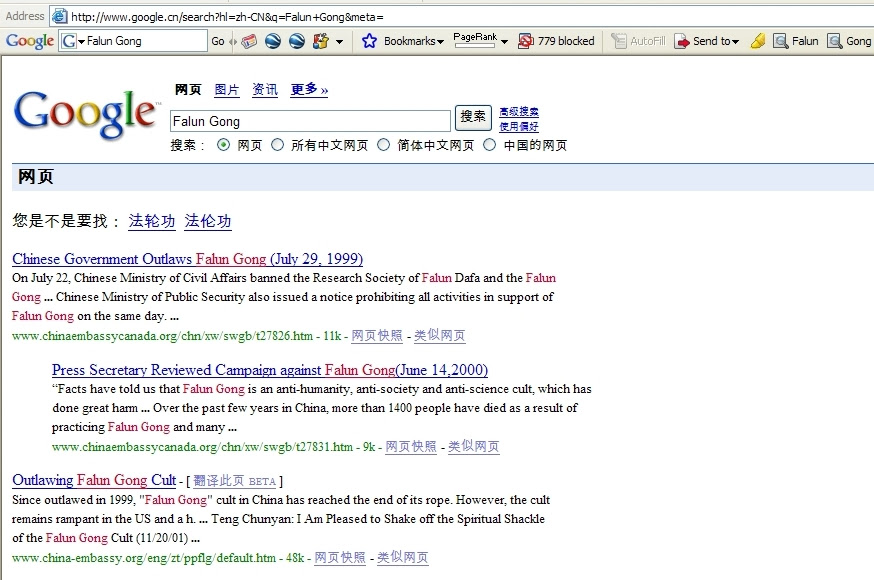Open Chinese Government Outlaws Falun Gong result
The width and height of the screenshot is (874, 580).
pyautogui.click(x=187, y=259)
